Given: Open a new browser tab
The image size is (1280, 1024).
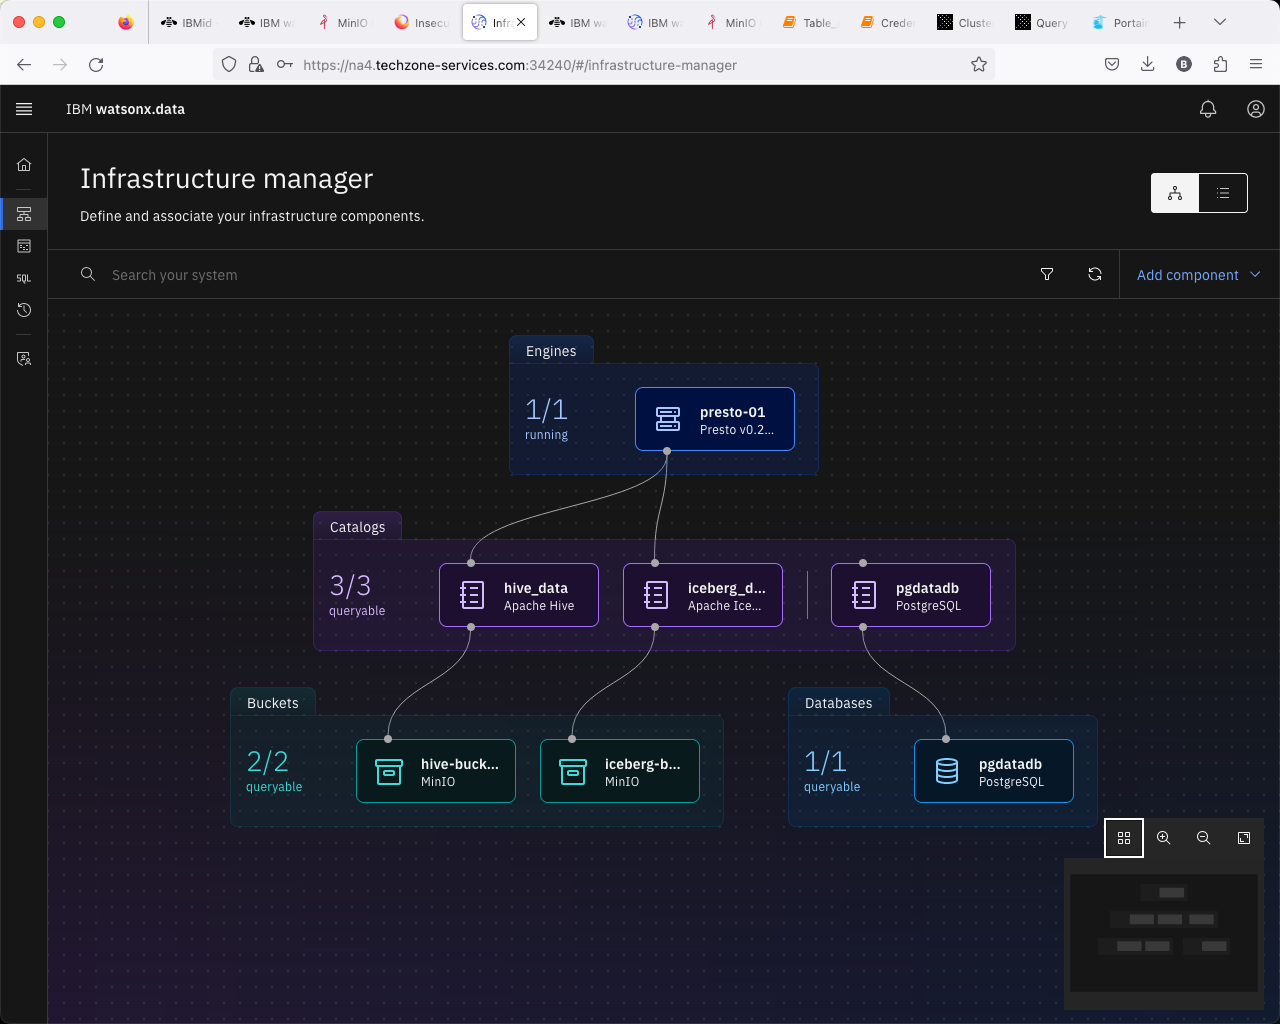Looking at the screenshot, I should click(1180, 22).
